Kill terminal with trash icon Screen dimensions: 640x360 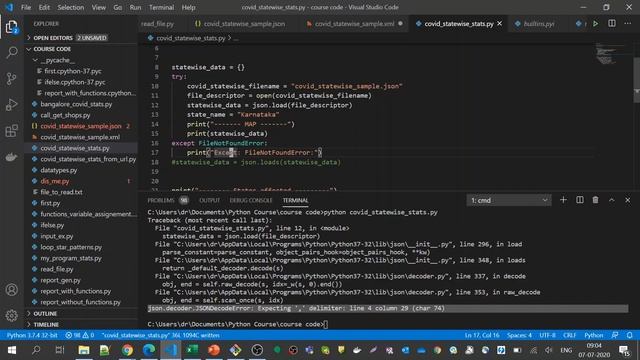(596, 200)
